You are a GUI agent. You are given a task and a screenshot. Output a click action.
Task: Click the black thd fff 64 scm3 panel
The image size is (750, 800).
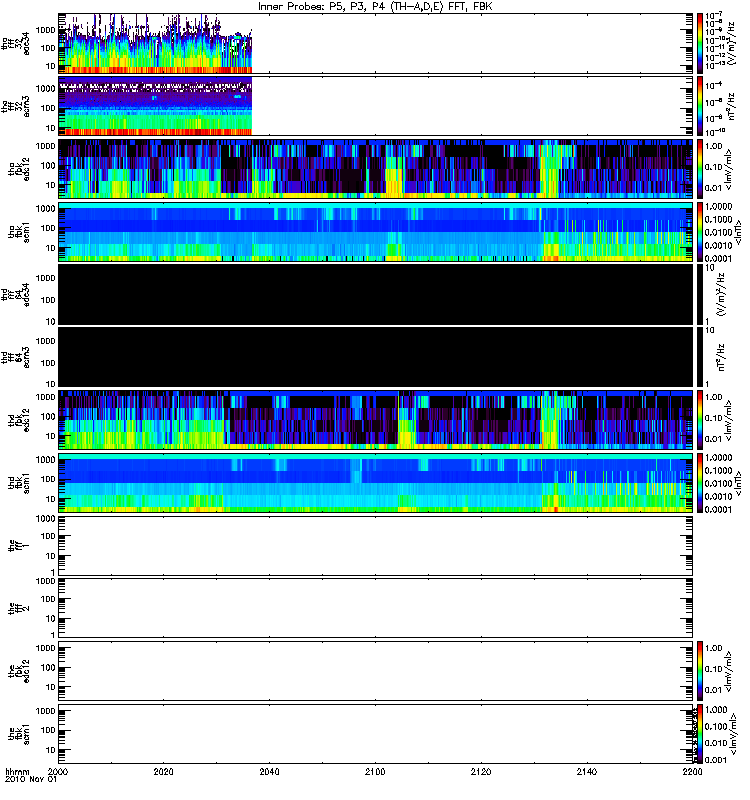(x=376, y=357)
